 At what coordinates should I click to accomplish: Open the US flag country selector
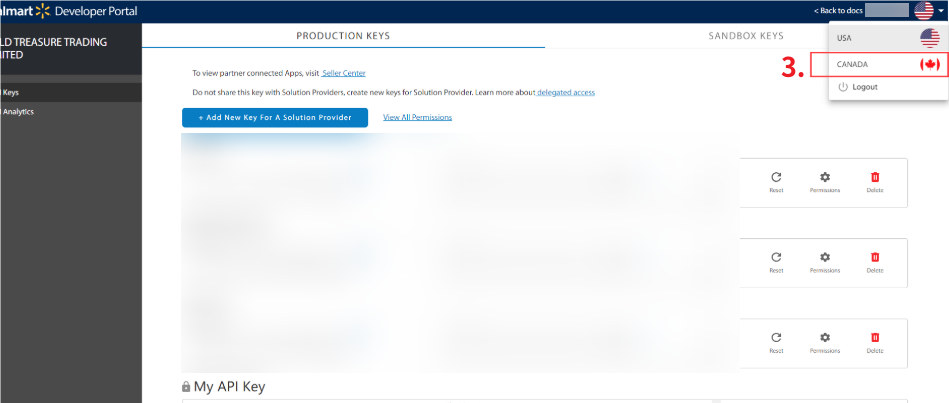924,10
